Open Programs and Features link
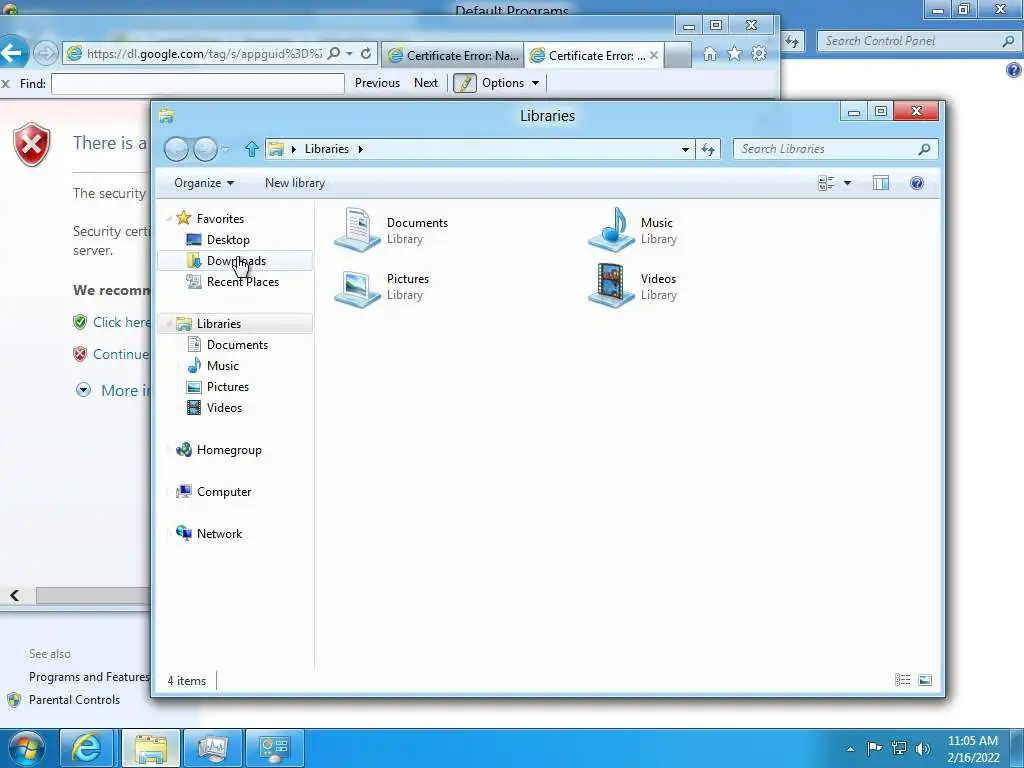1024x768 pixels. tap(89, 677)
